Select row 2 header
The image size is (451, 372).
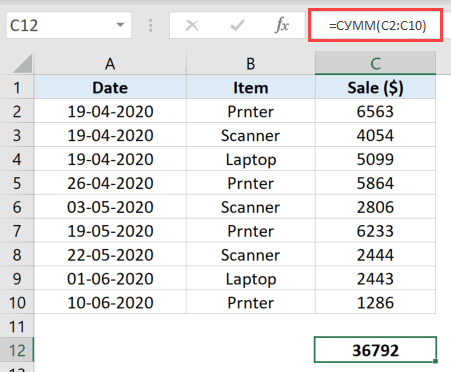point(17,111)
